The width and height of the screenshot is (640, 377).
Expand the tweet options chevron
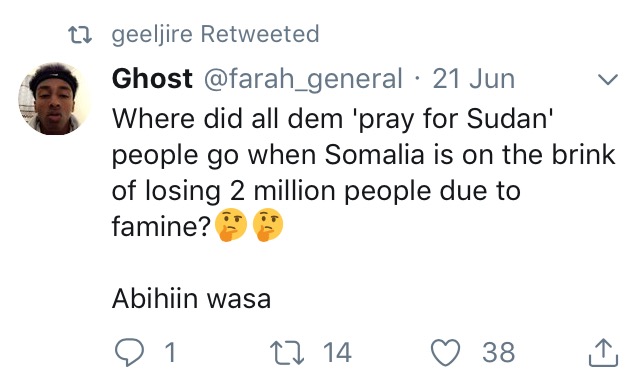tap(608, 79)
